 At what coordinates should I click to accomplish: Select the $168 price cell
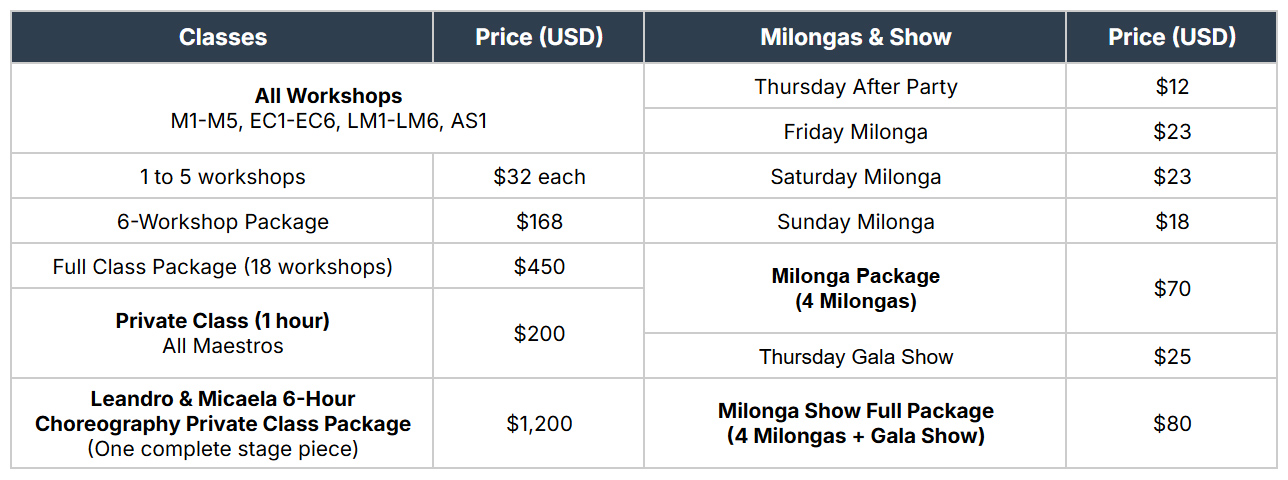[539, 222]
